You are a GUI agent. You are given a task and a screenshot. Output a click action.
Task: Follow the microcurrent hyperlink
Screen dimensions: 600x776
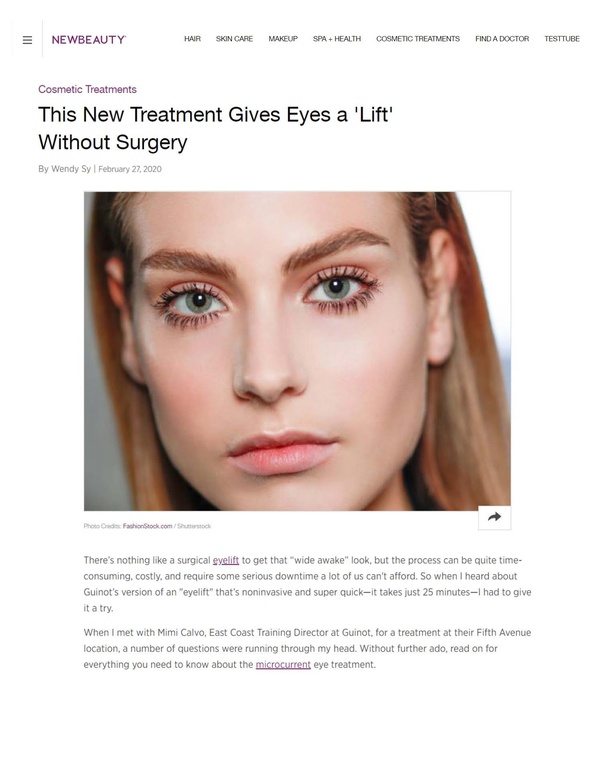(283, 664)
